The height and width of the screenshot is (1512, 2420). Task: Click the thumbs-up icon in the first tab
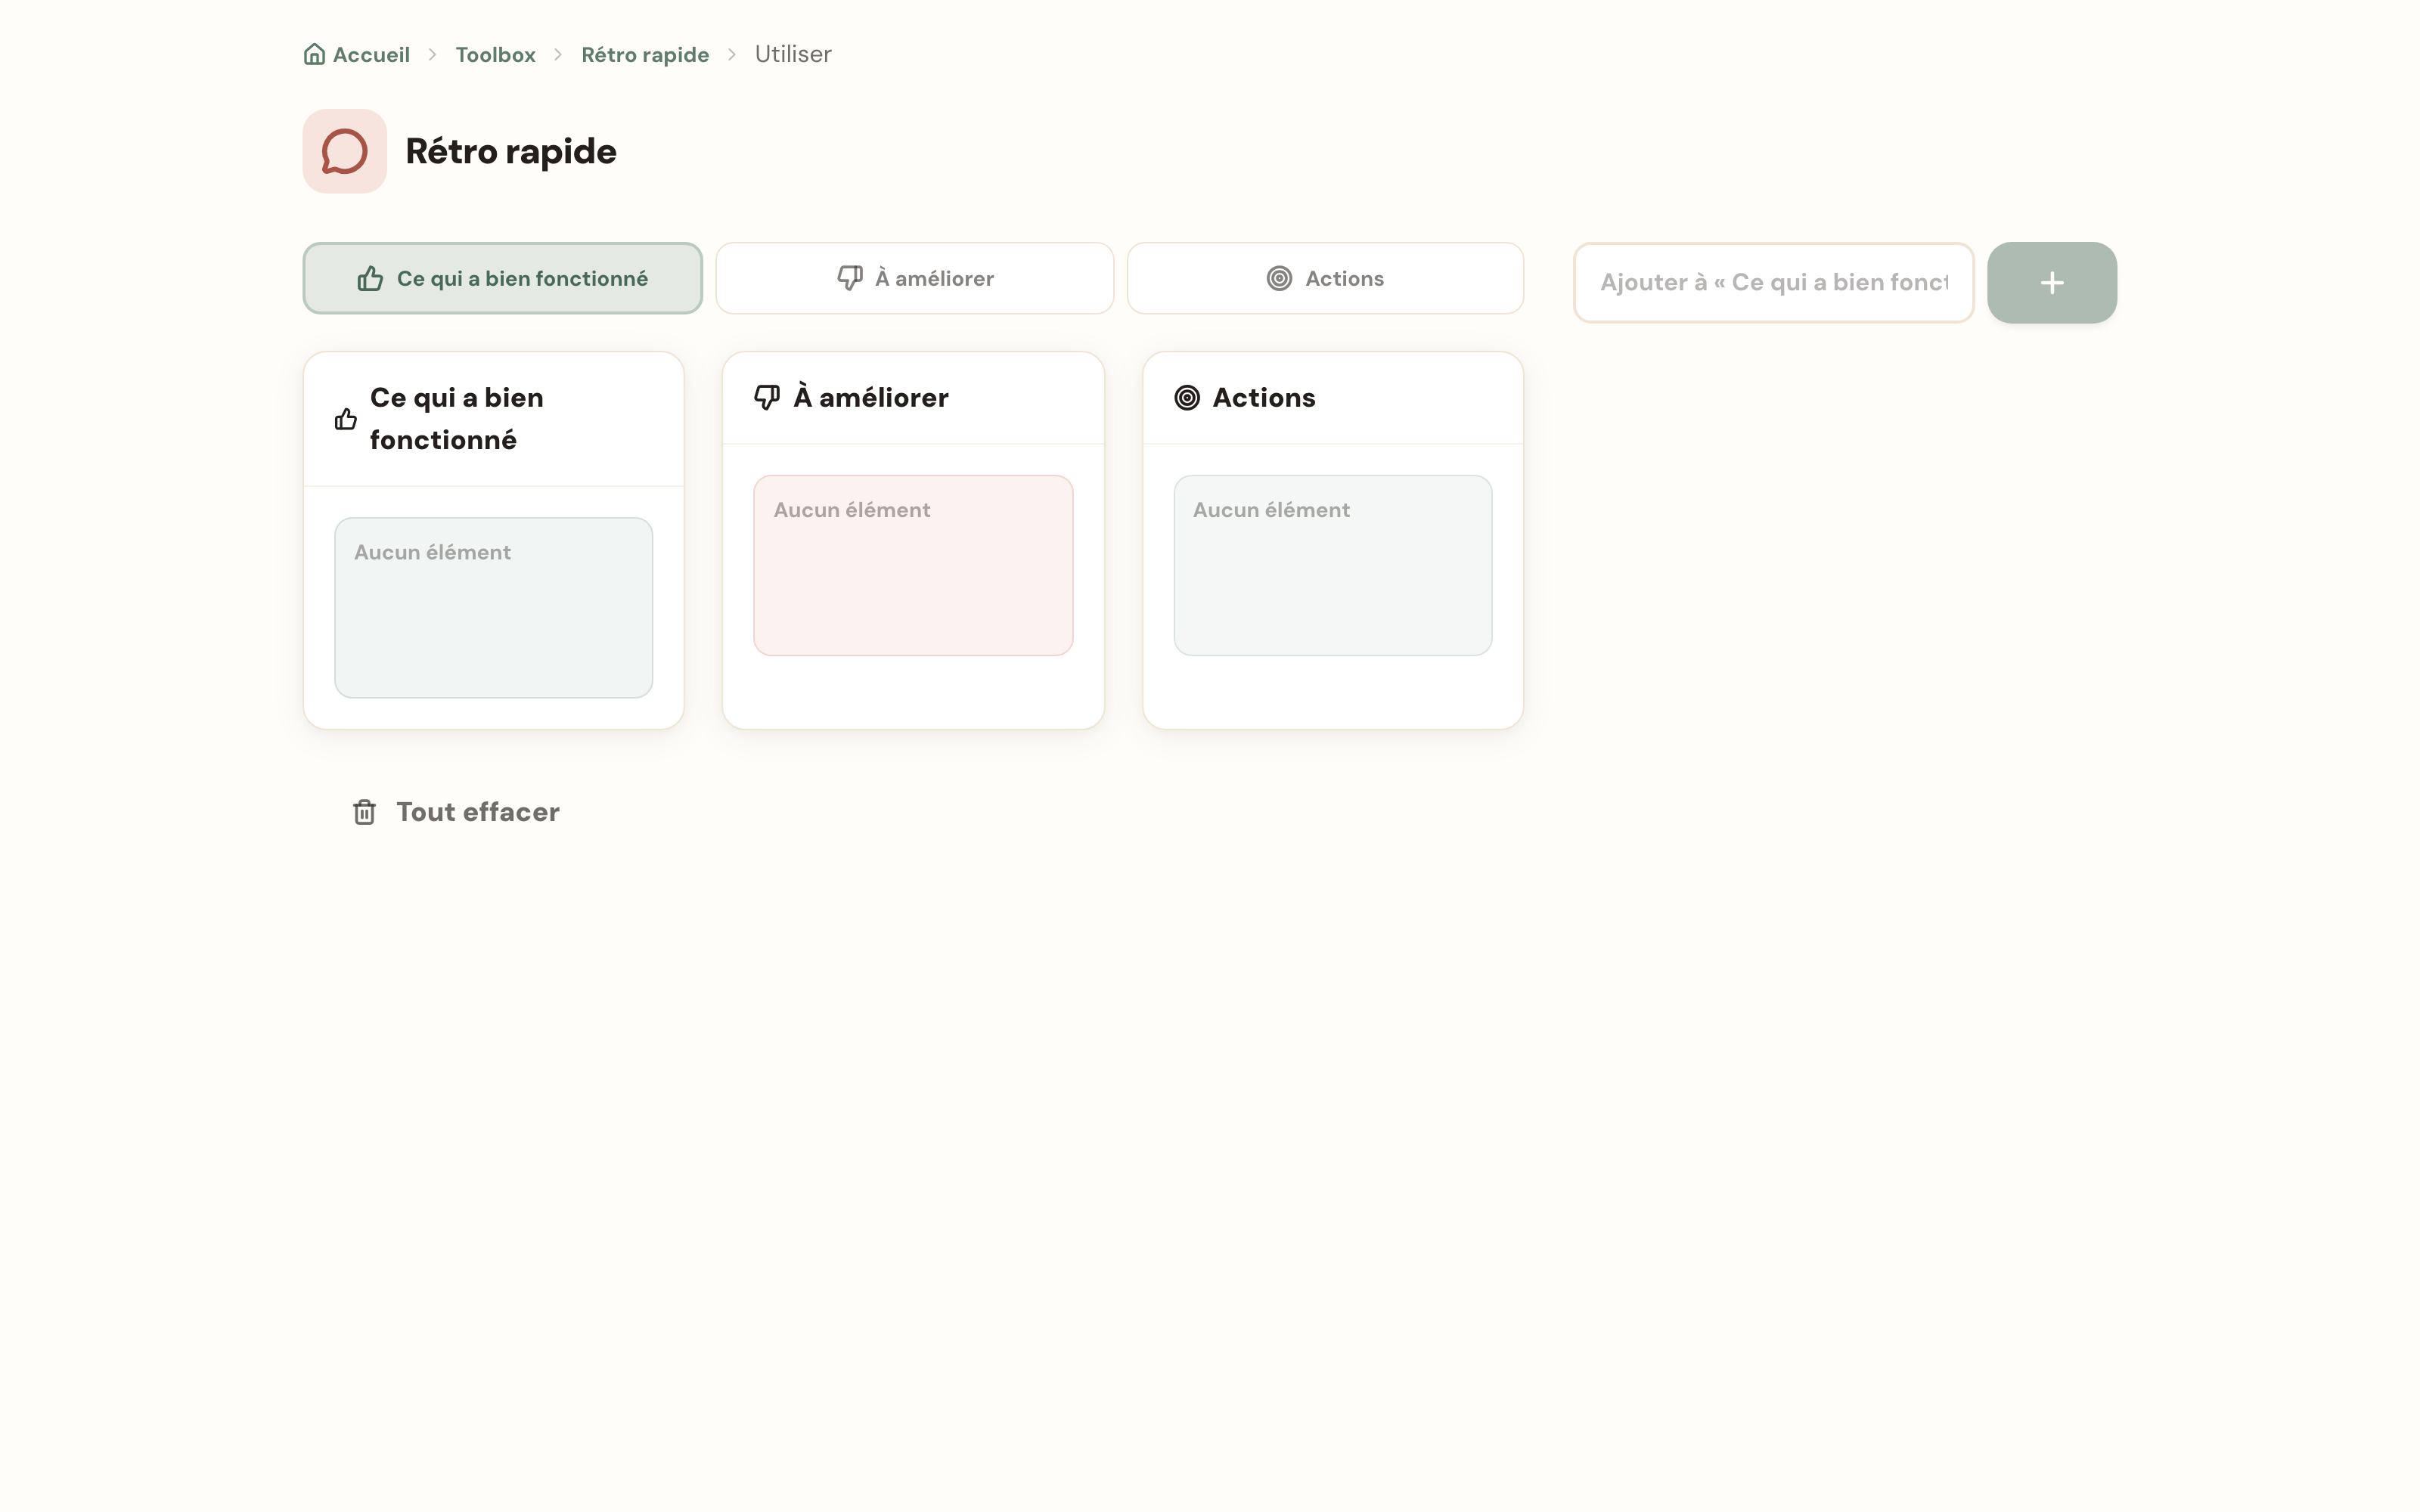[x=370, y=279]
